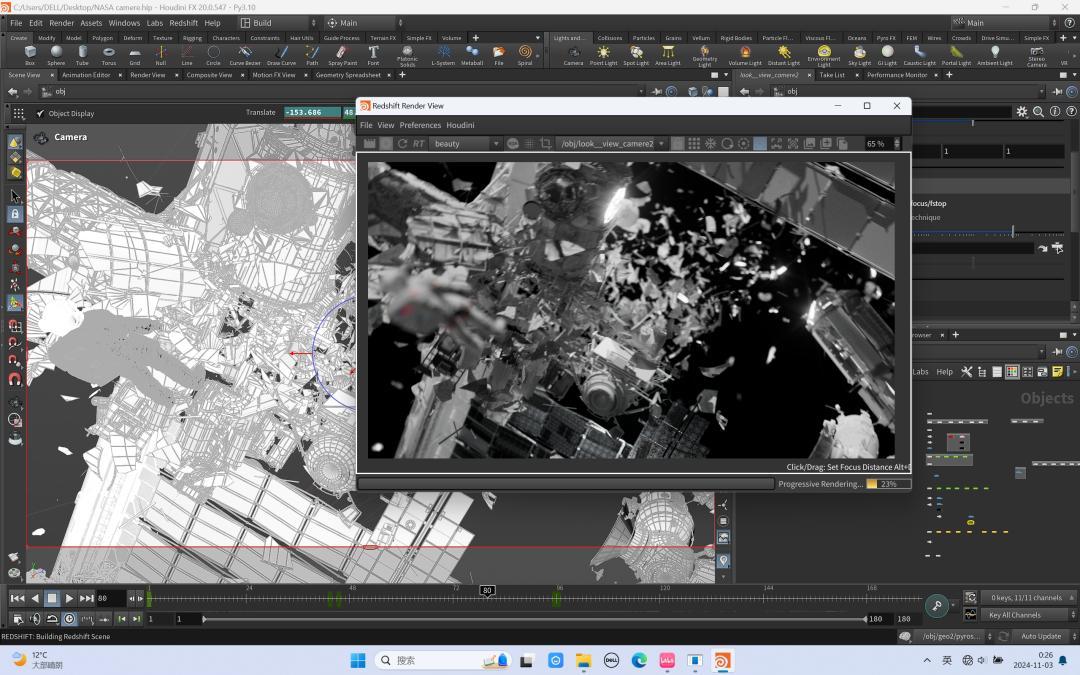The image size is (1080, 675).
Task: Click the L-System shelf tool
Action: (443, 54)
